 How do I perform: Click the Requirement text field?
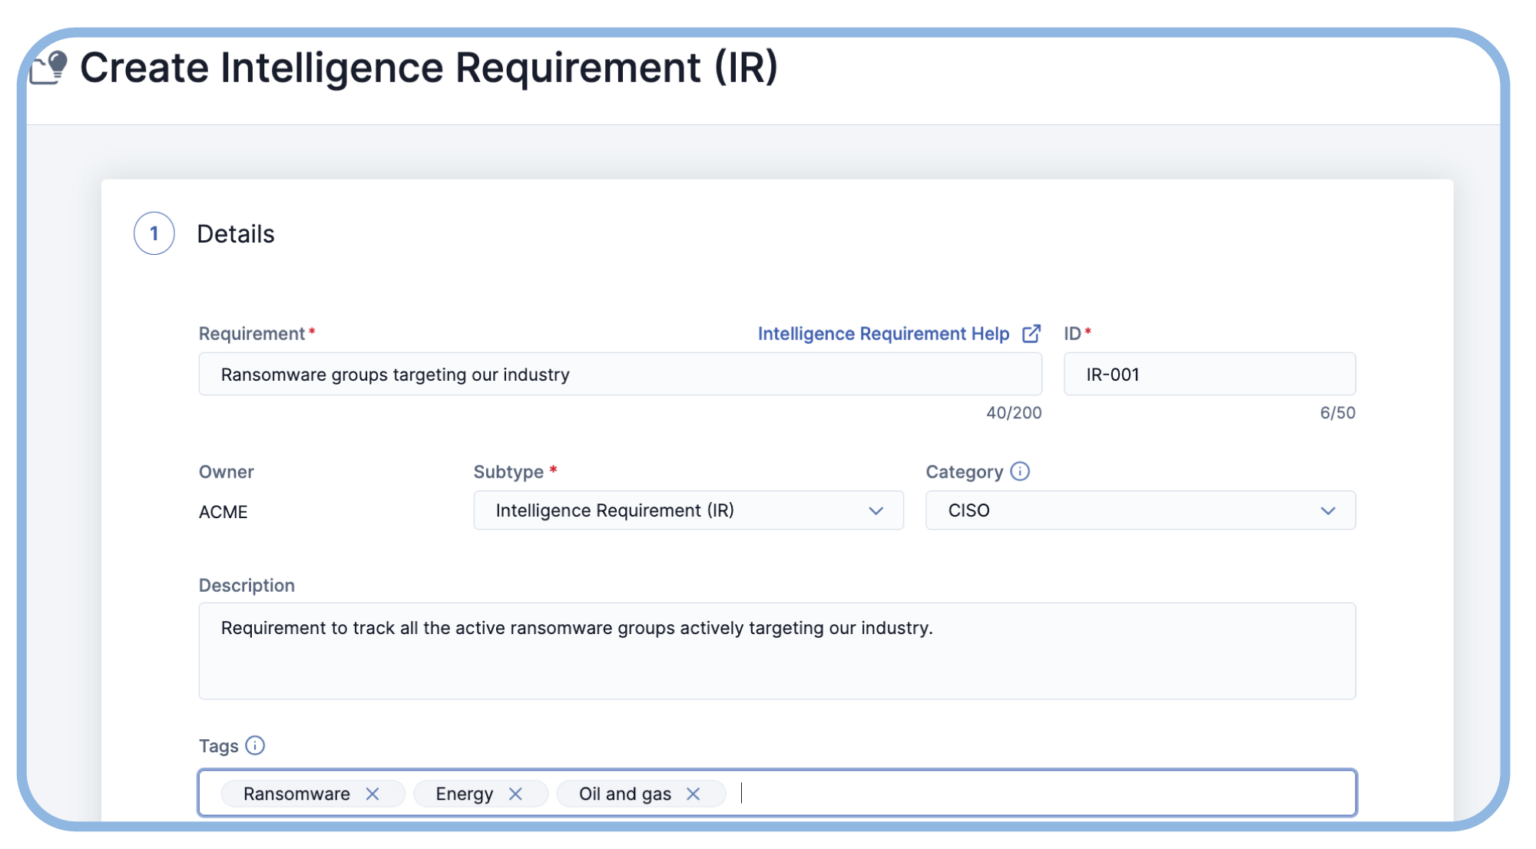pyautogui.click(x=620, y=373)
